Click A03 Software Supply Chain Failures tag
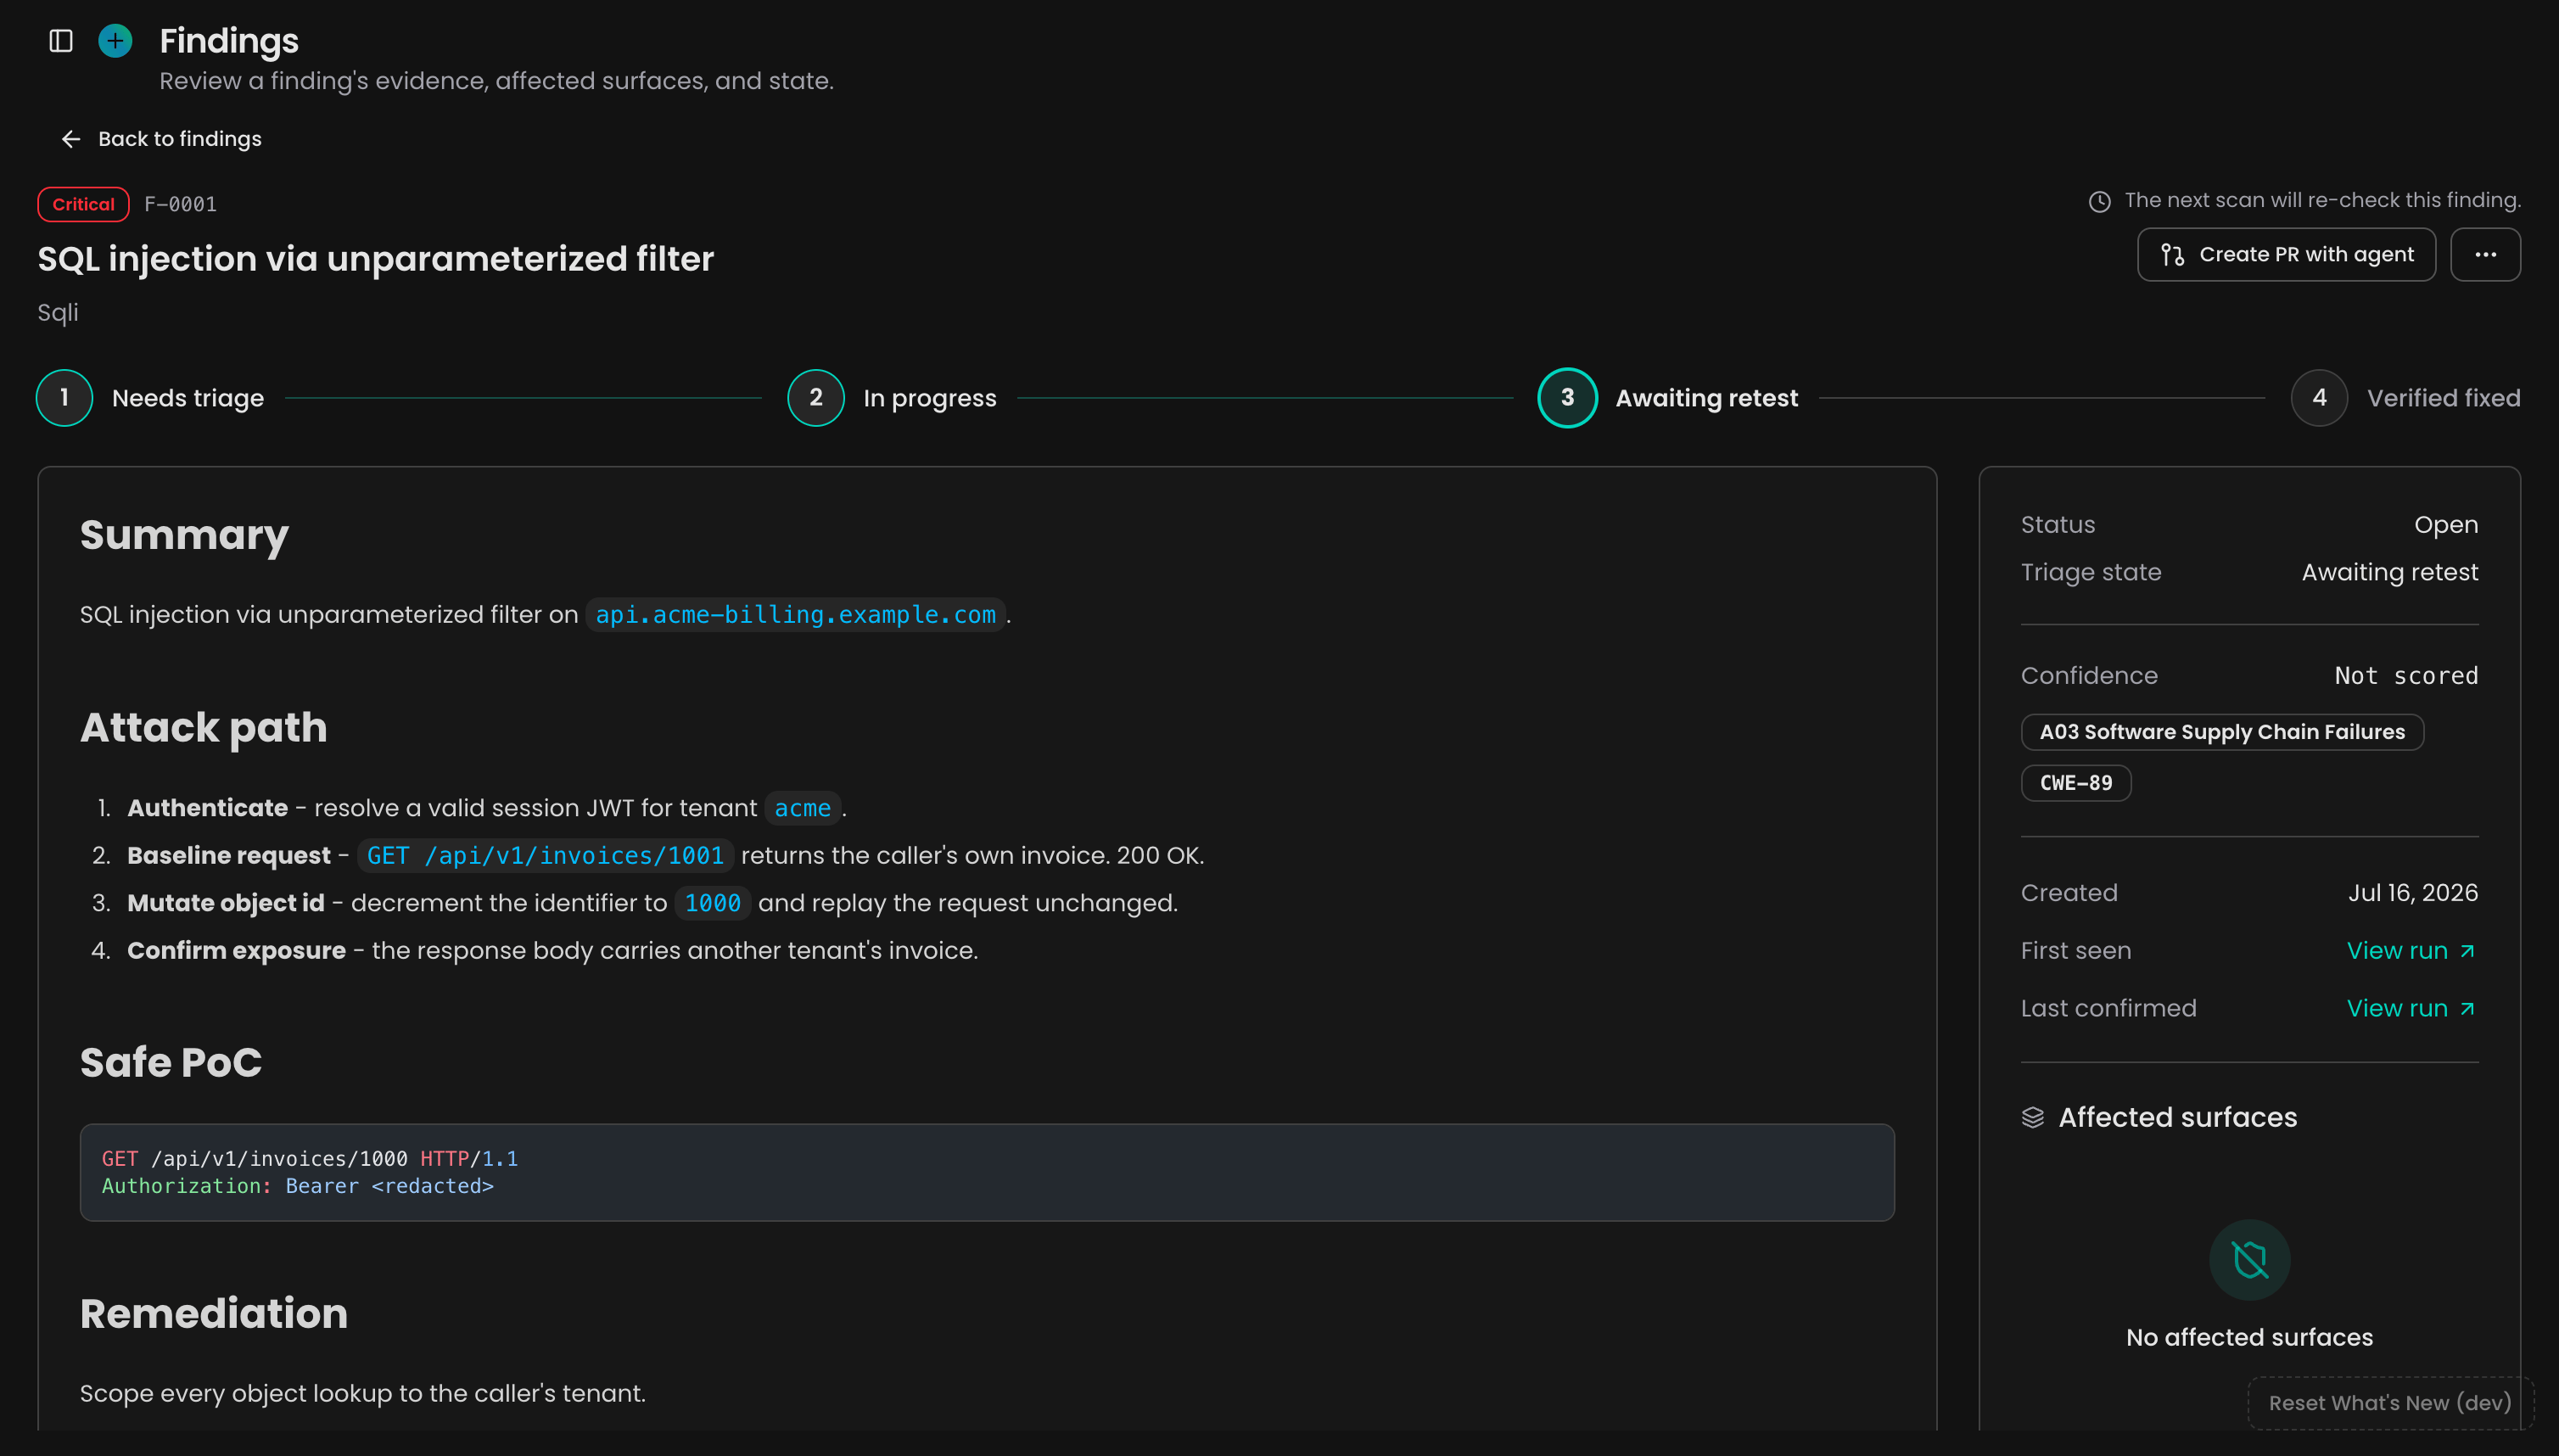 (2222, 732)
